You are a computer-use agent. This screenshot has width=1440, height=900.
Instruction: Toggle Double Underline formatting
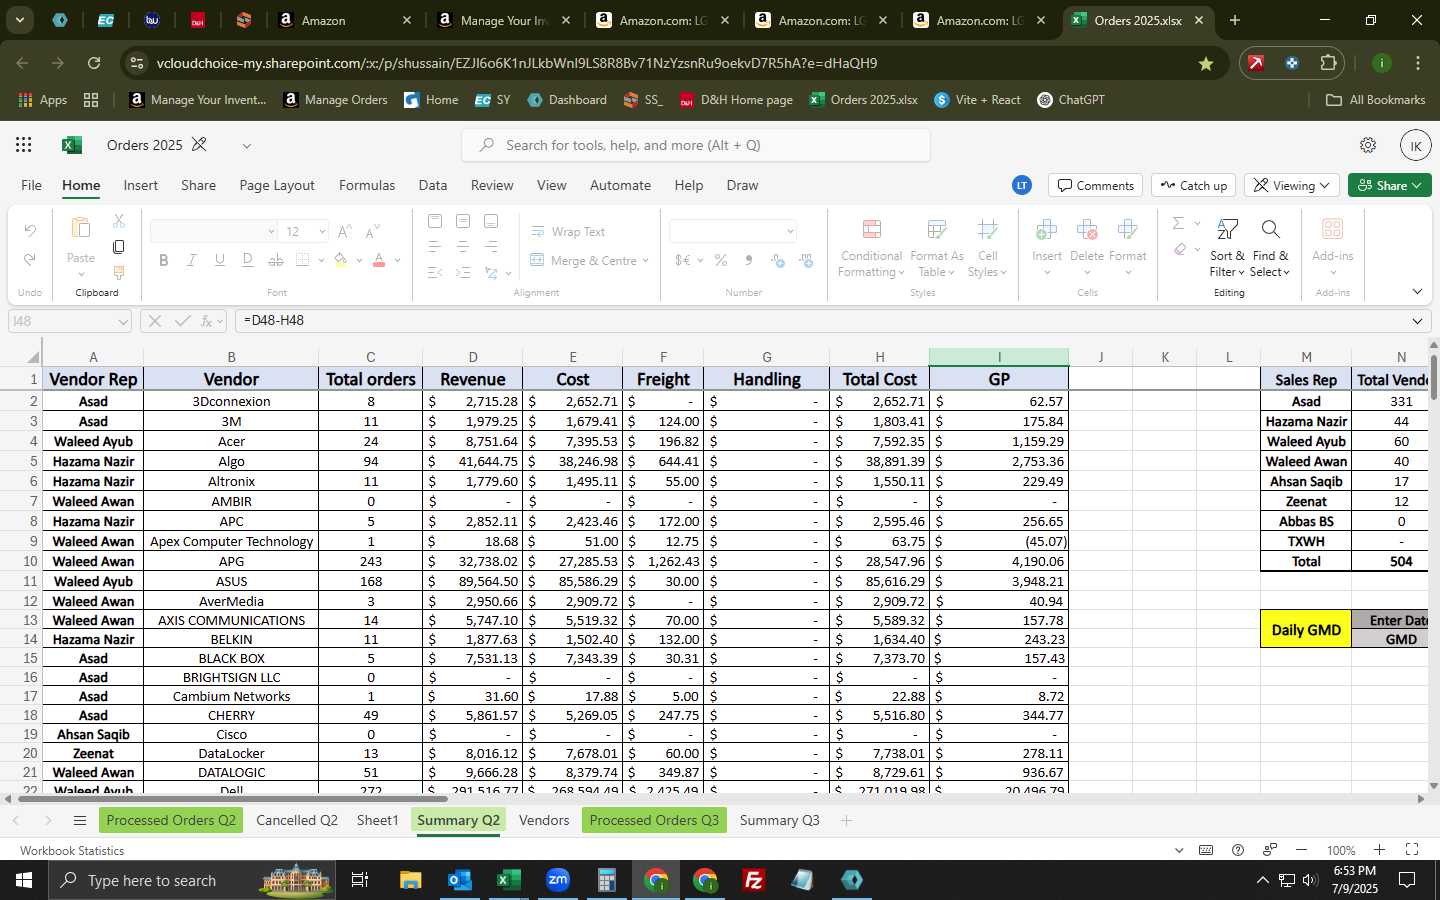247,260
